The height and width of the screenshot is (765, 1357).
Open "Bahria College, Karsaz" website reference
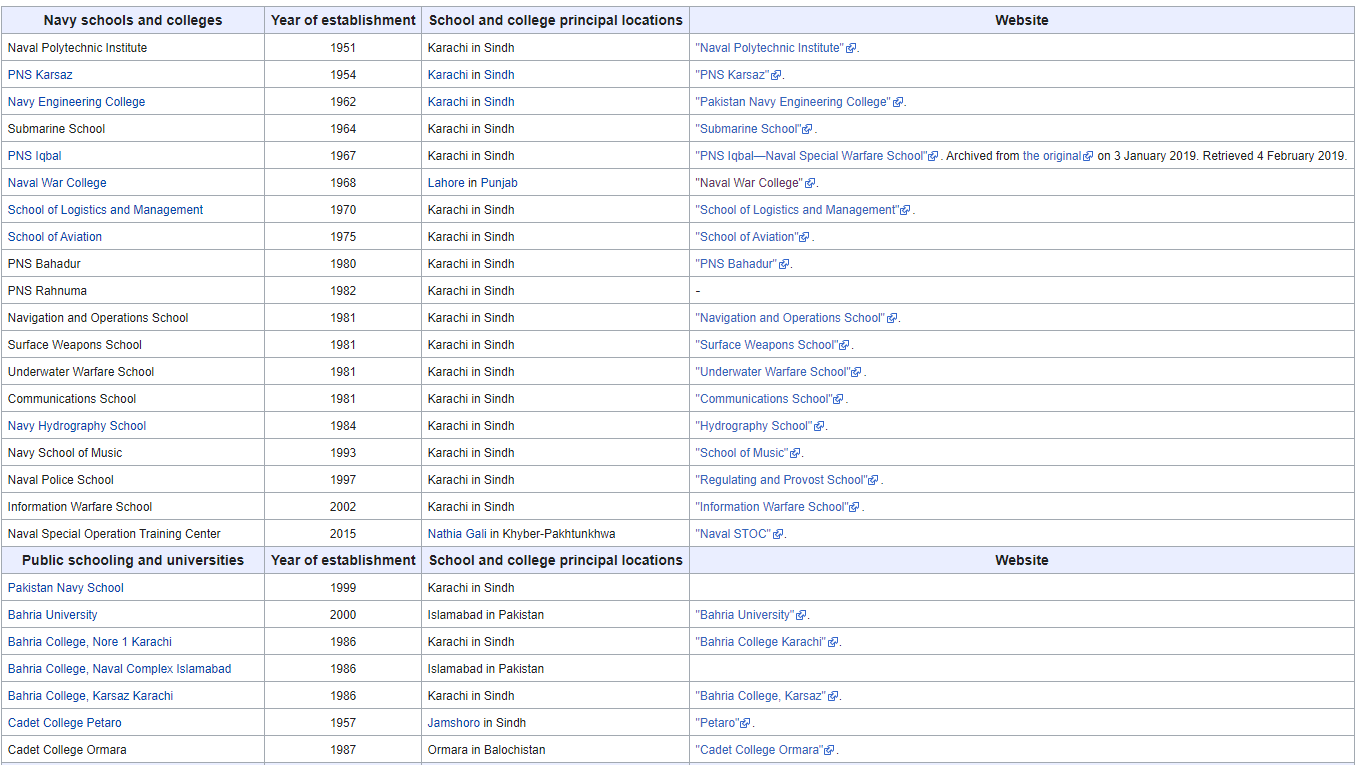point(760,696)
